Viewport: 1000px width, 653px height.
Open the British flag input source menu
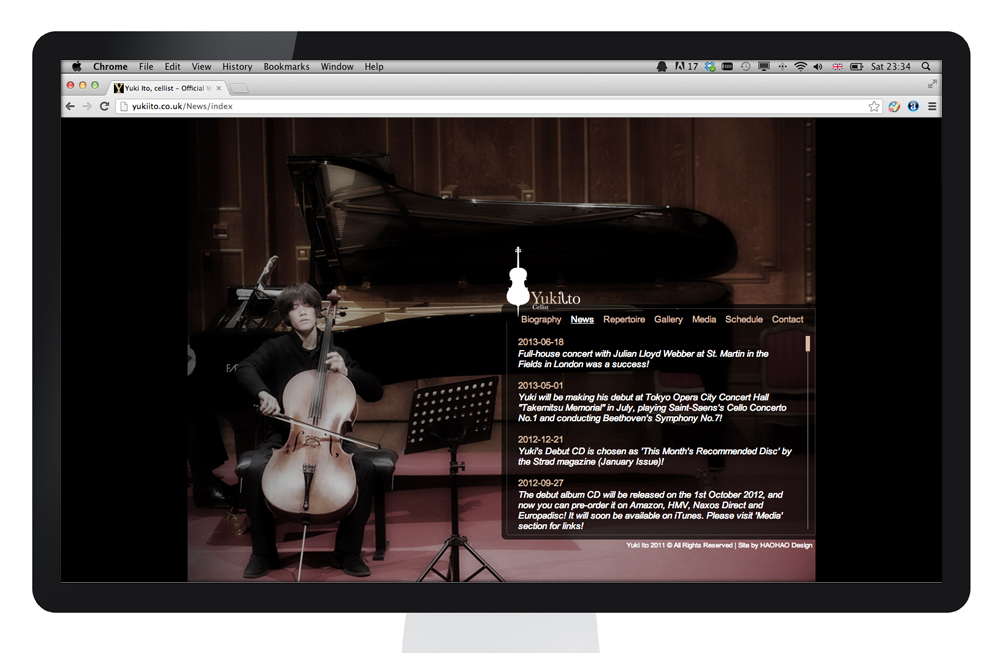coord(837,66)
